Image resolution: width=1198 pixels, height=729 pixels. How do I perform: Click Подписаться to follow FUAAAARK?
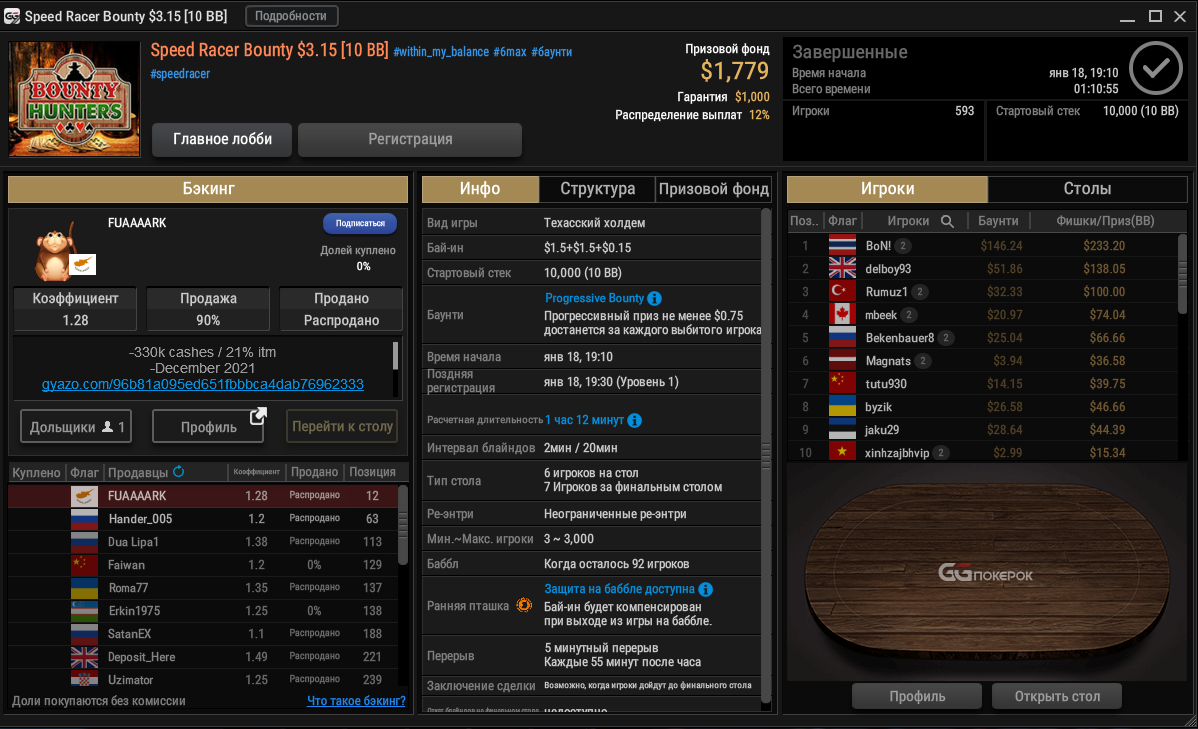click(x=360, y=223)
